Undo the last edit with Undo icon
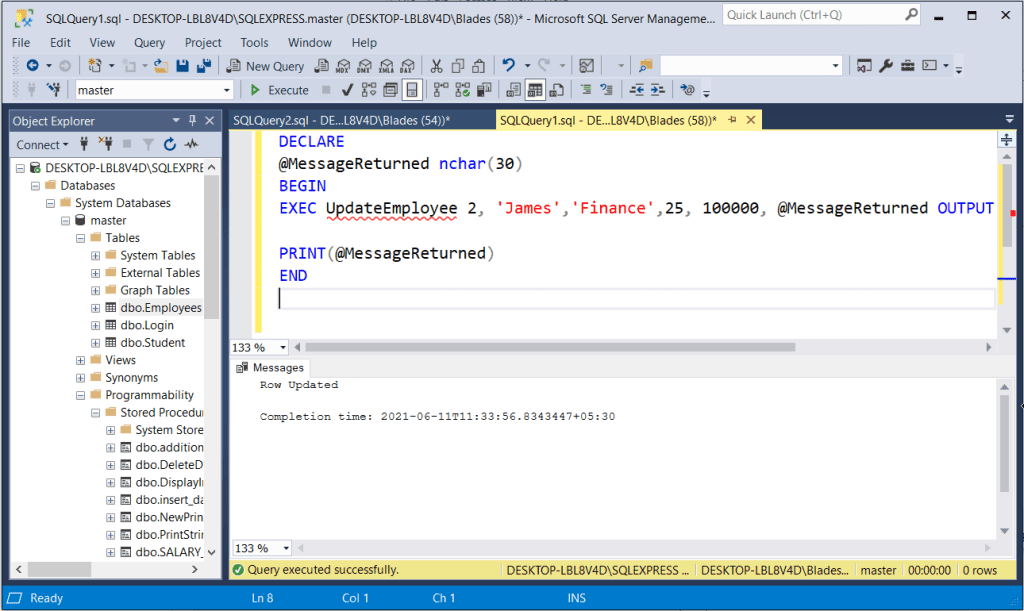The width and height of the screenshot is (1024, 611). pos(507,66)
